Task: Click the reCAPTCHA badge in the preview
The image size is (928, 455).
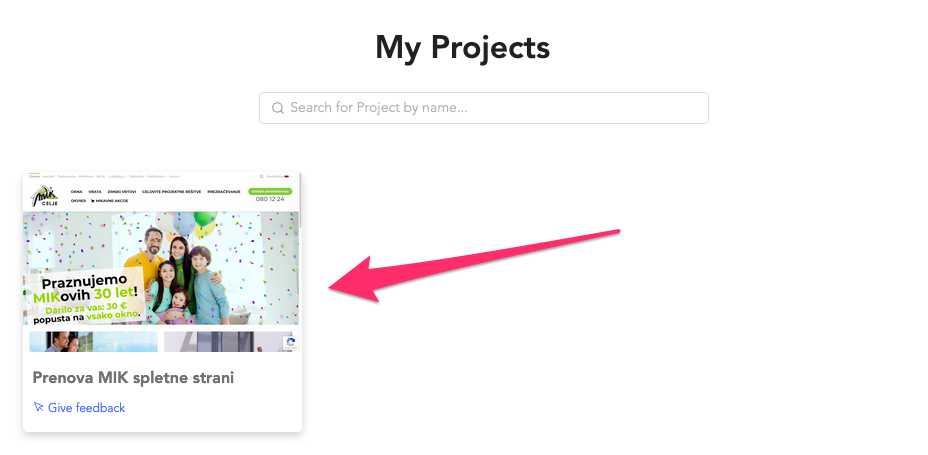Action: click(290, 342)
